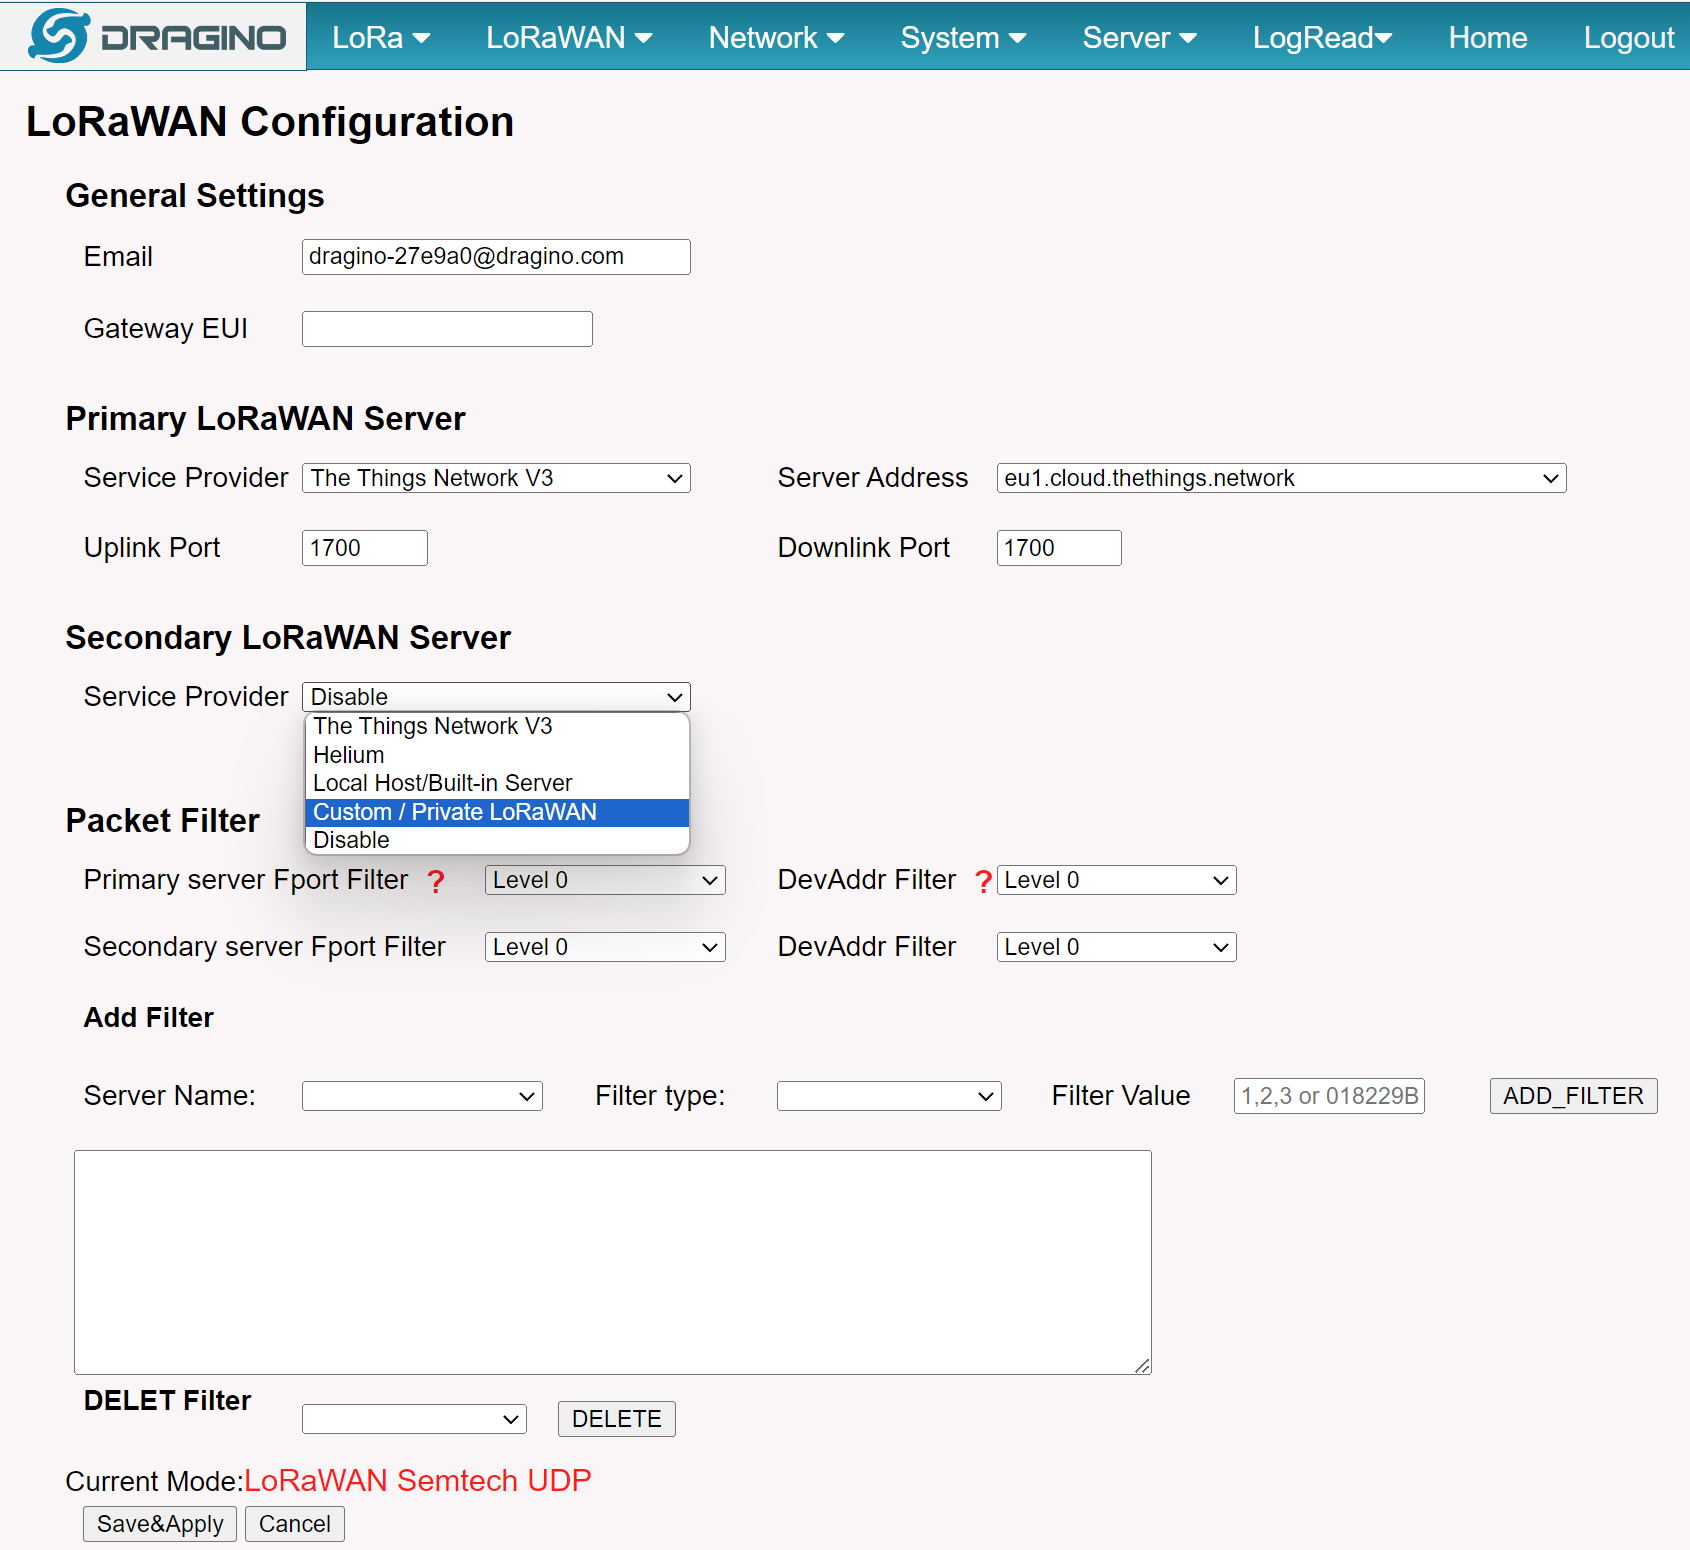Open the DELET Filter dropdown
Image resolution: width=1690 pixels, height=1550 pixels.
pyautogui.click(x=414, y=1419)
